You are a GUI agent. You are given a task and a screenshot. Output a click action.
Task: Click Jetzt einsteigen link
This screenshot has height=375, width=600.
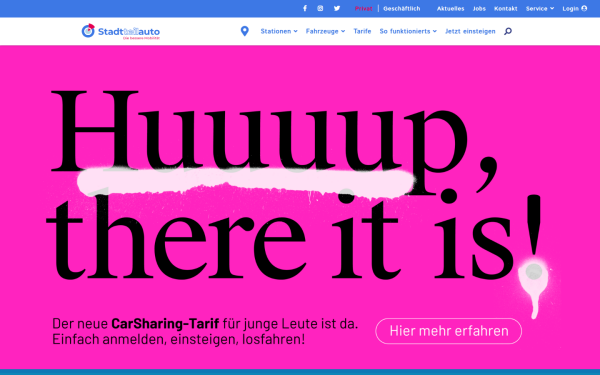pos(470,31)
